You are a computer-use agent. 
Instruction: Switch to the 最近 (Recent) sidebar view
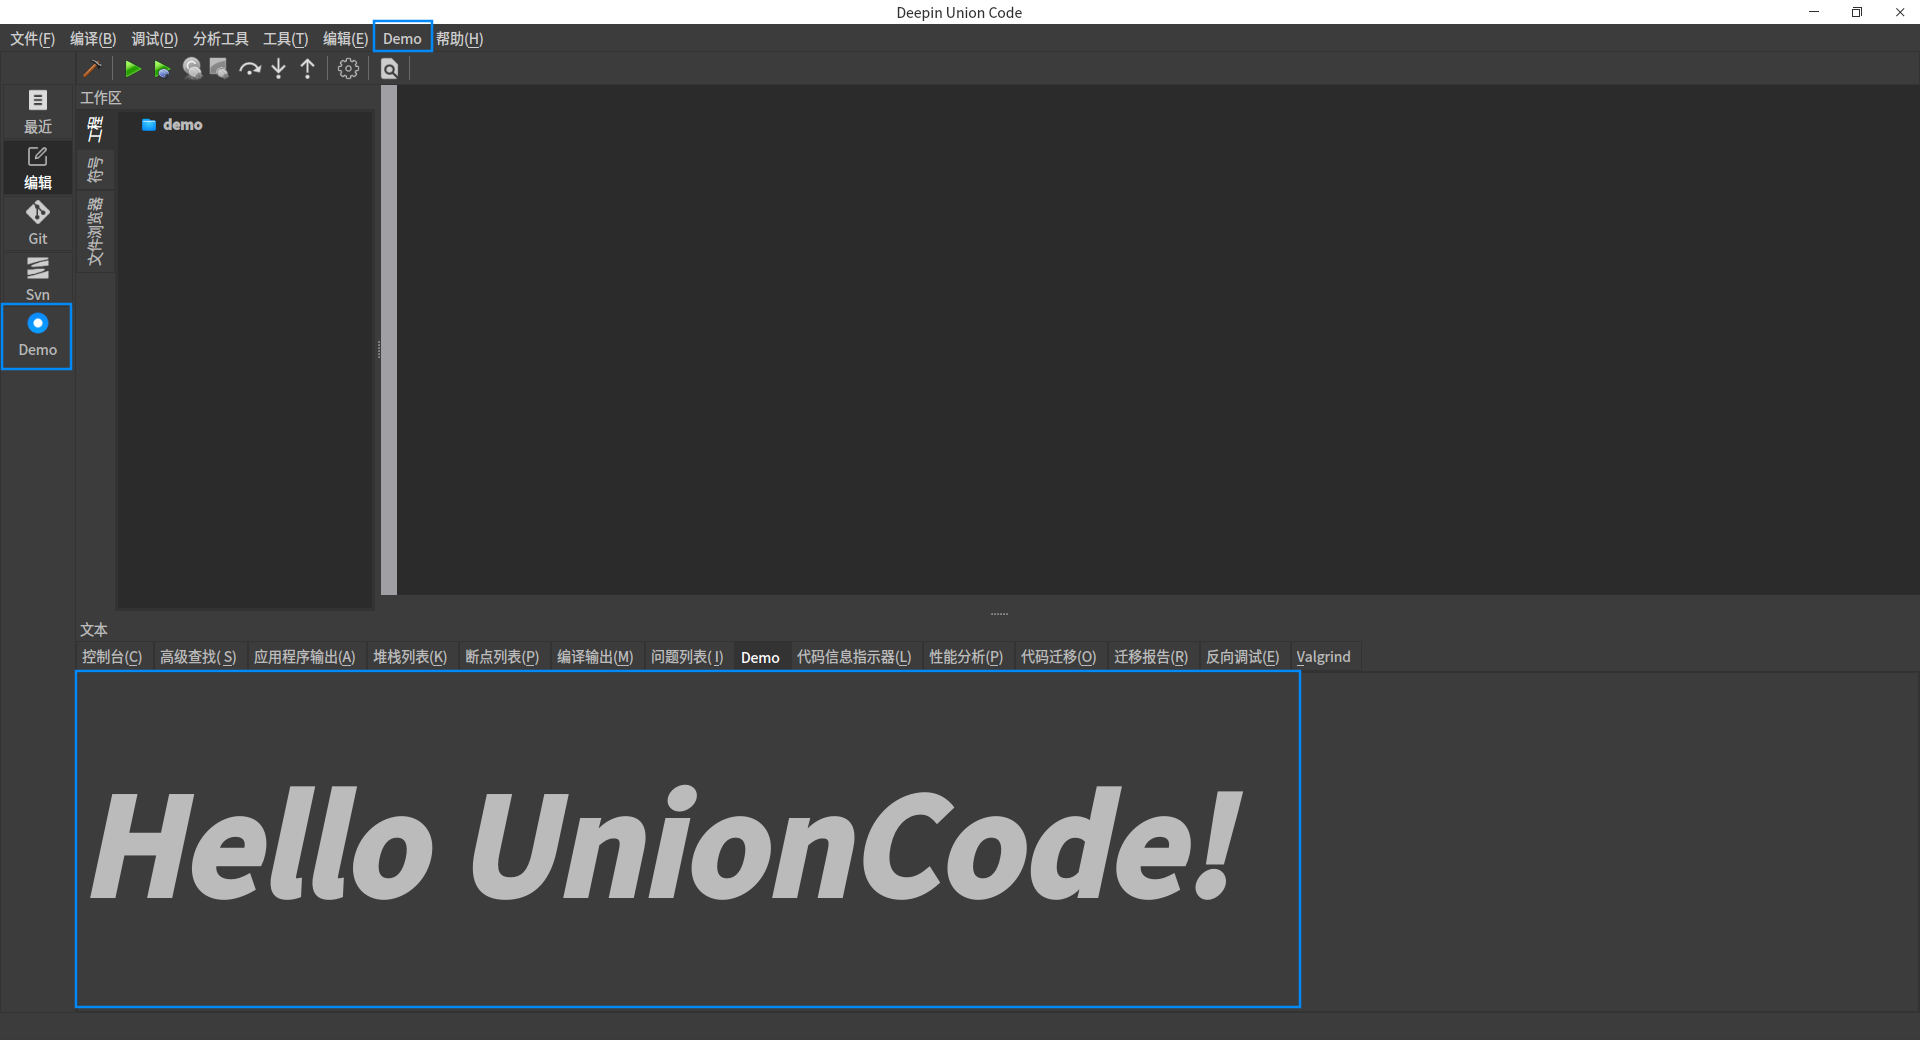tap(37, 110)
